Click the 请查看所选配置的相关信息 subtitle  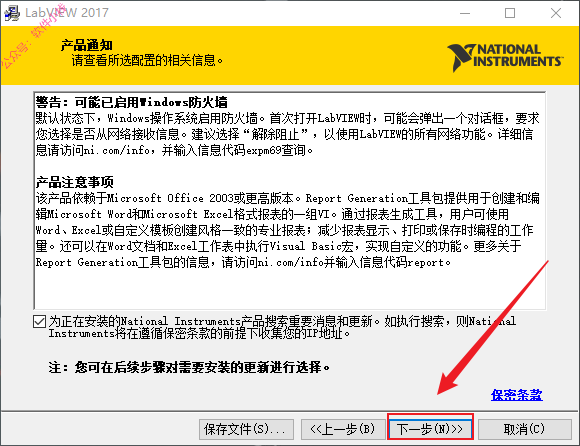tap(147, 60)
